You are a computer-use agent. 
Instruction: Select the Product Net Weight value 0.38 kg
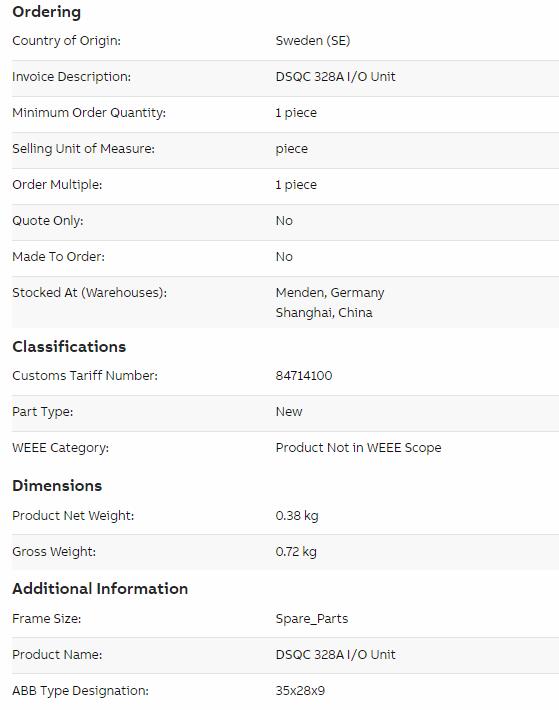(x=297, y=516)
